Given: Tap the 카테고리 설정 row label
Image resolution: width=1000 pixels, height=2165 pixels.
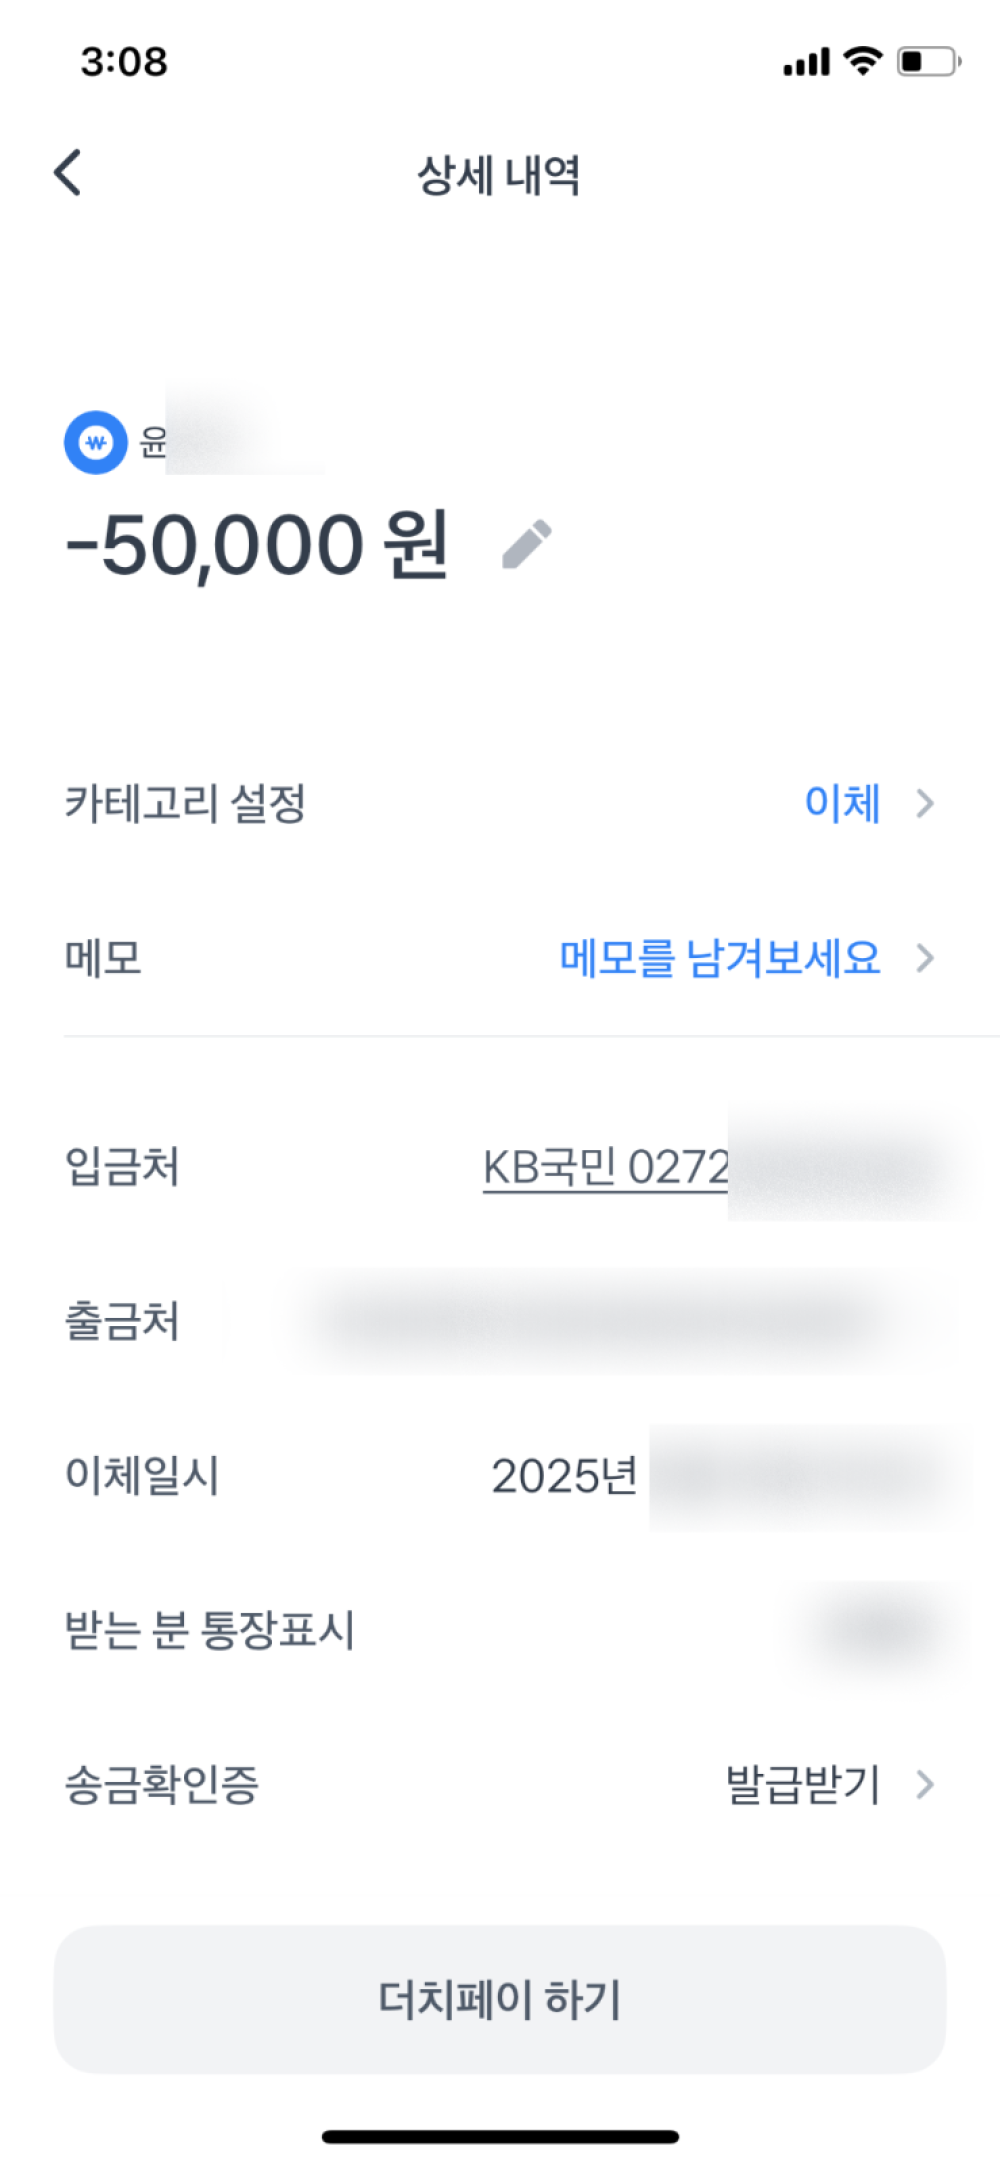Looking at the screenshot, I should pyautogui.click(x=185, y=803).
